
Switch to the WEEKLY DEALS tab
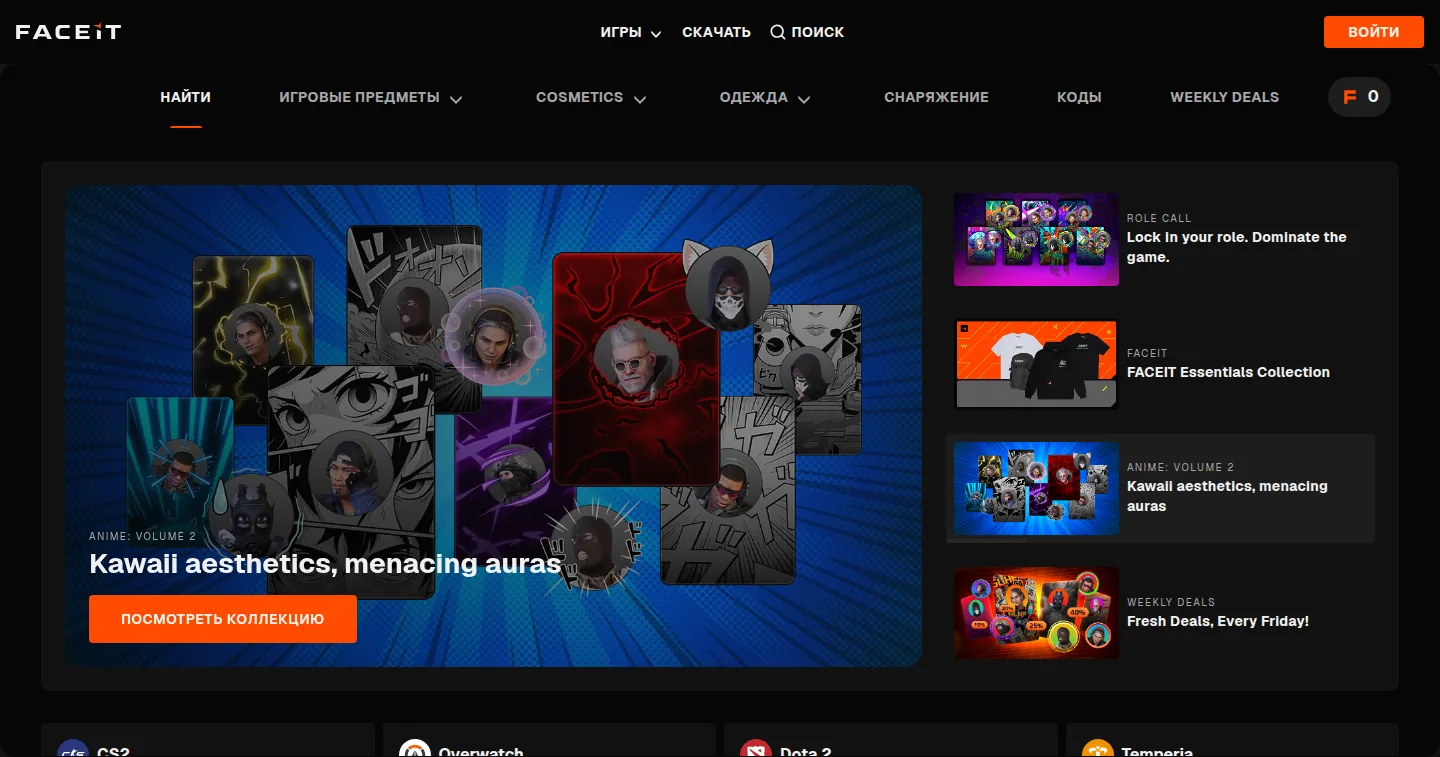pyautogui.click(x=1225, y=97)
